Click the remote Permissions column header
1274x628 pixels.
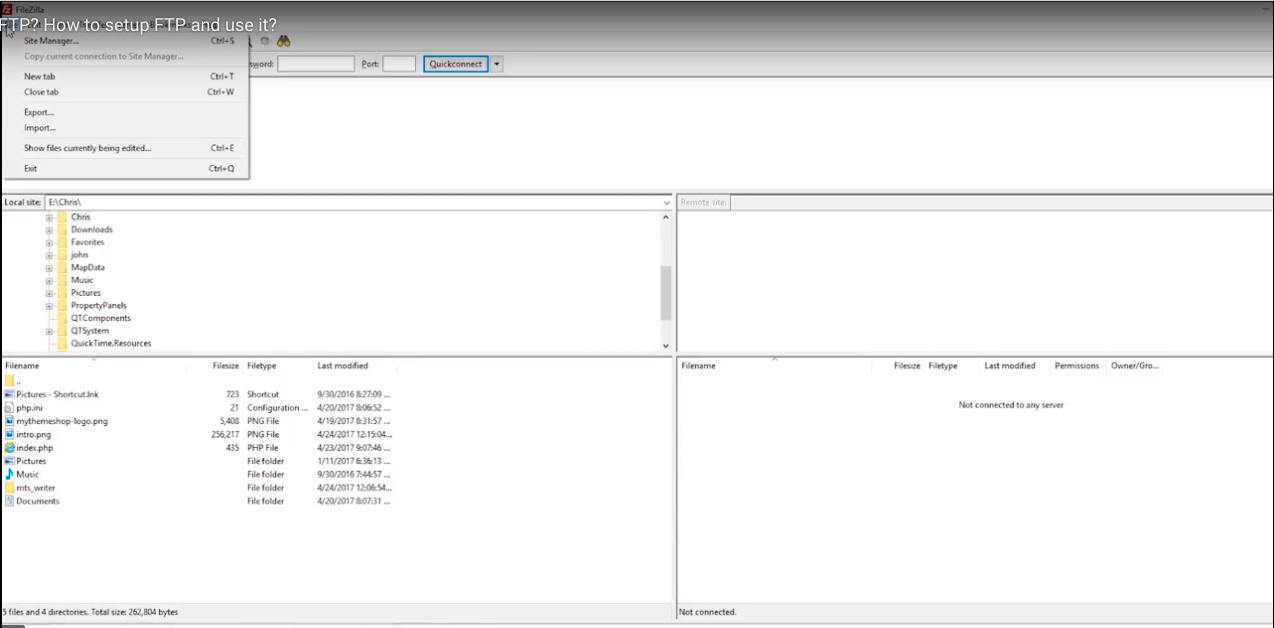[1077, 366]
